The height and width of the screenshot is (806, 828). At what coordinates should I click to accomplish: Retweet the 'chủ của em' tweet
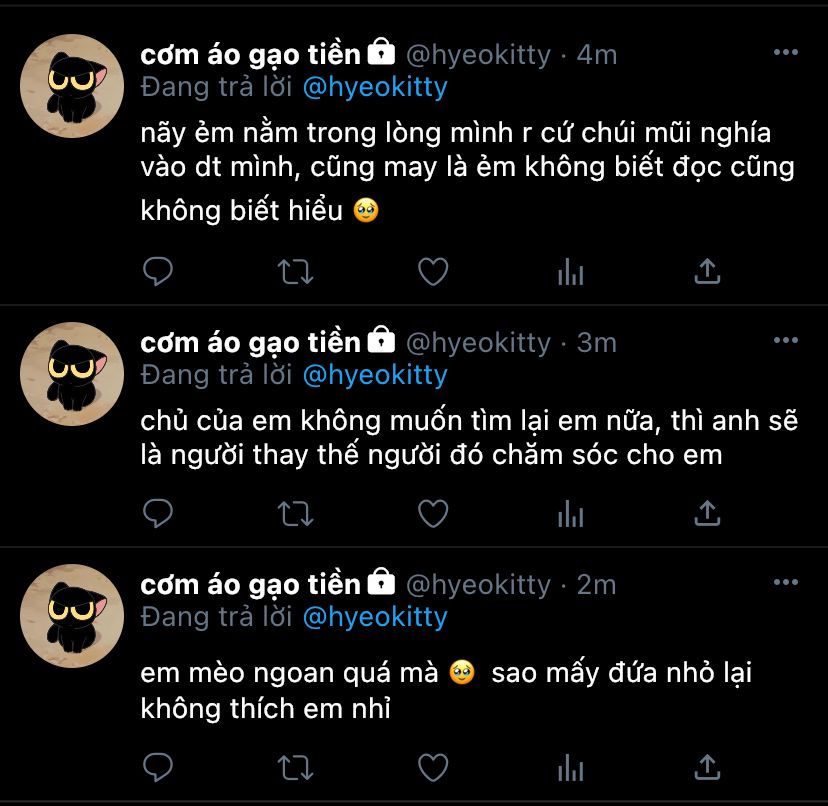point(295,513)
